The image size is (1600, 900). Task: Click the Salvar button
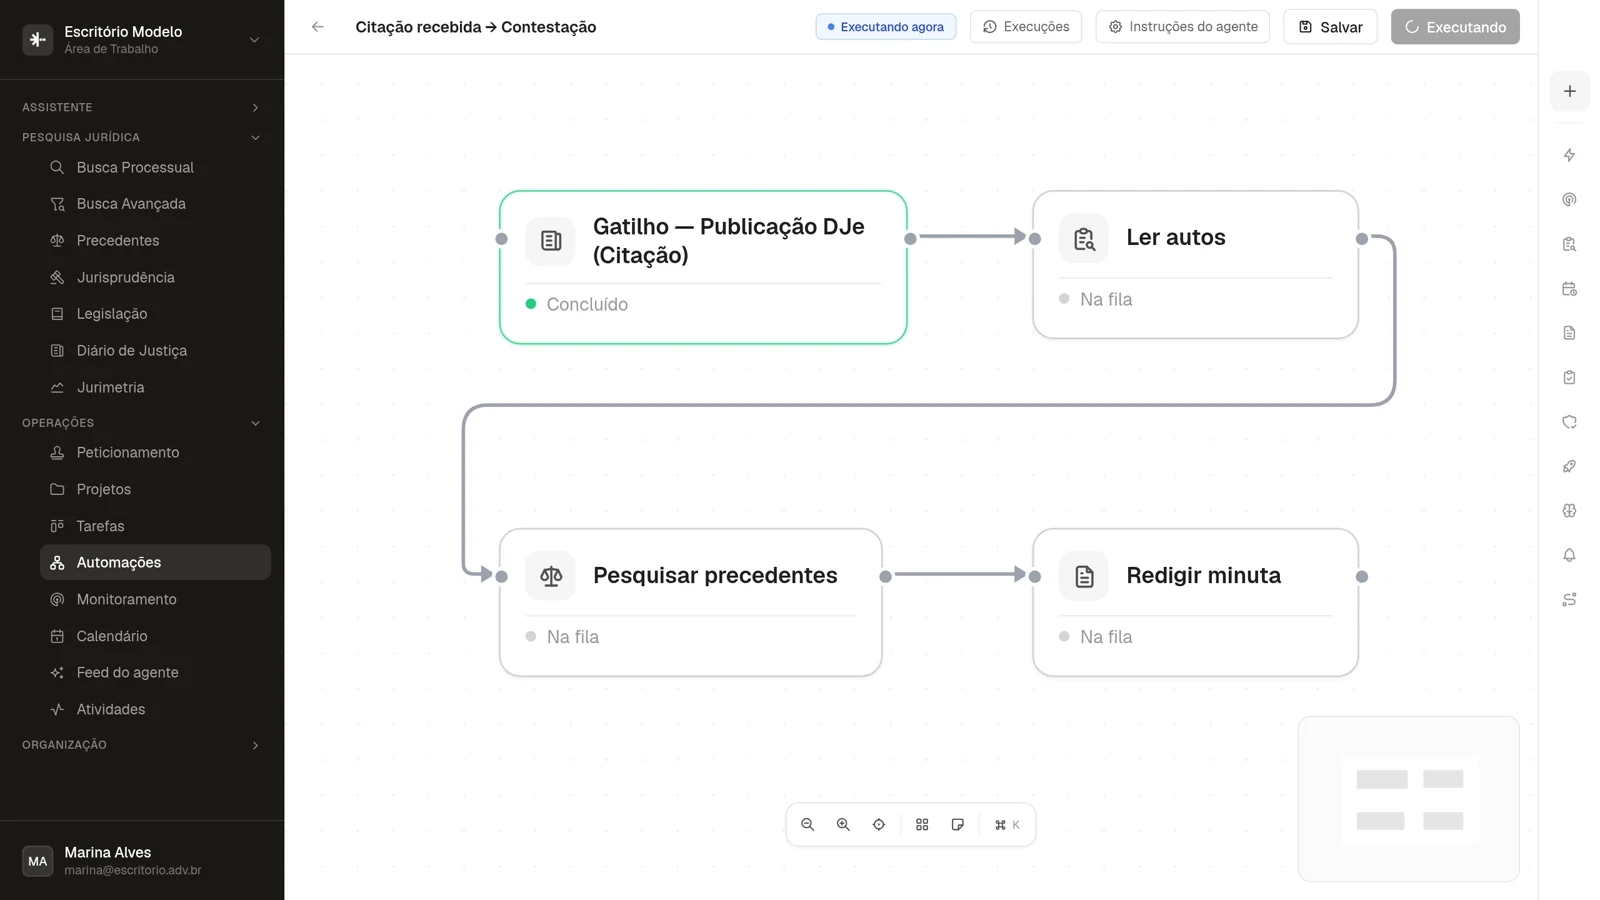tap(1331, 27)
